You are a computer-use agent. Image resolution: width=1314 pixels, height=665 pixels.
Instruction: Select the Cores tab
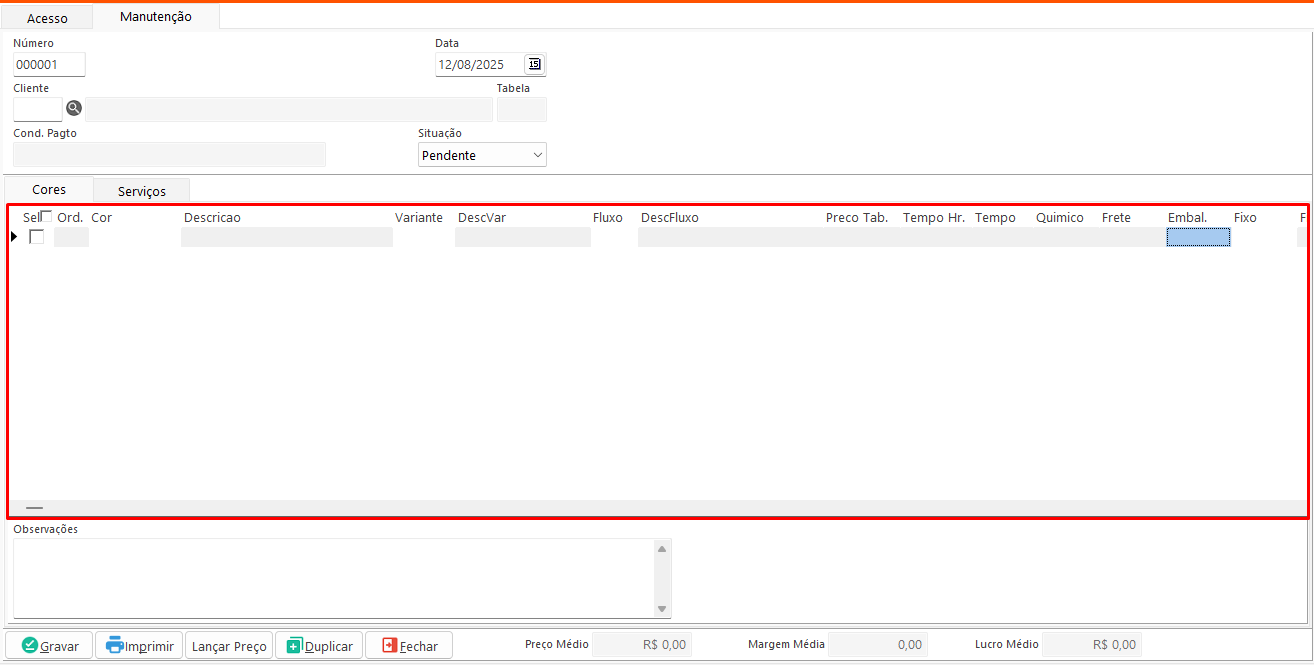(x=49, y=189)
